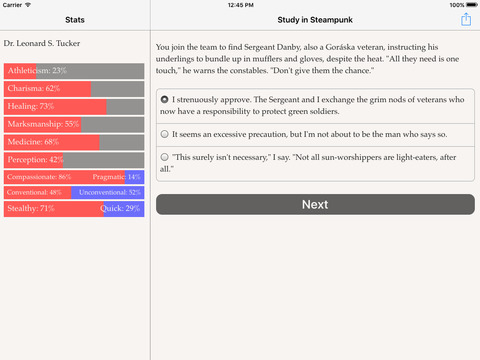This screenshot has height=360, width=480.
Task: Click the Wi-Fi status icon
Action: click(x=28, y=5)
